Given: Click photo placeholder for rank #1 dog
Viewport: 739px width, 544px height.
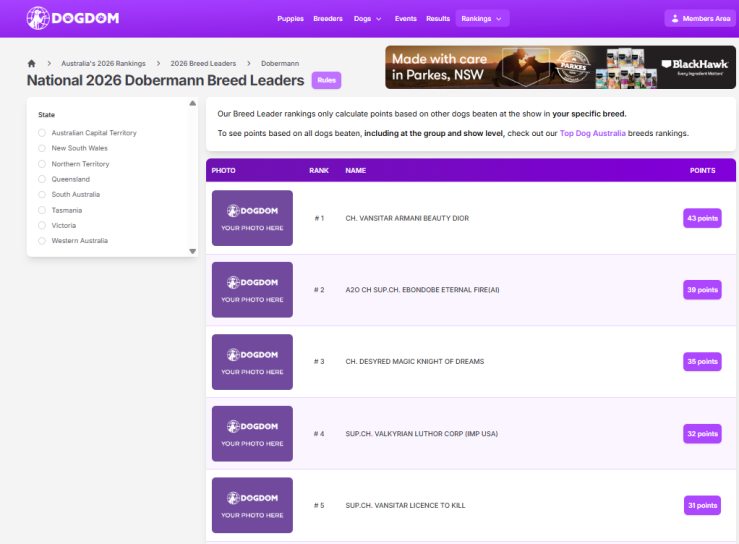Looking at the screenshot, I should point(252,218).
